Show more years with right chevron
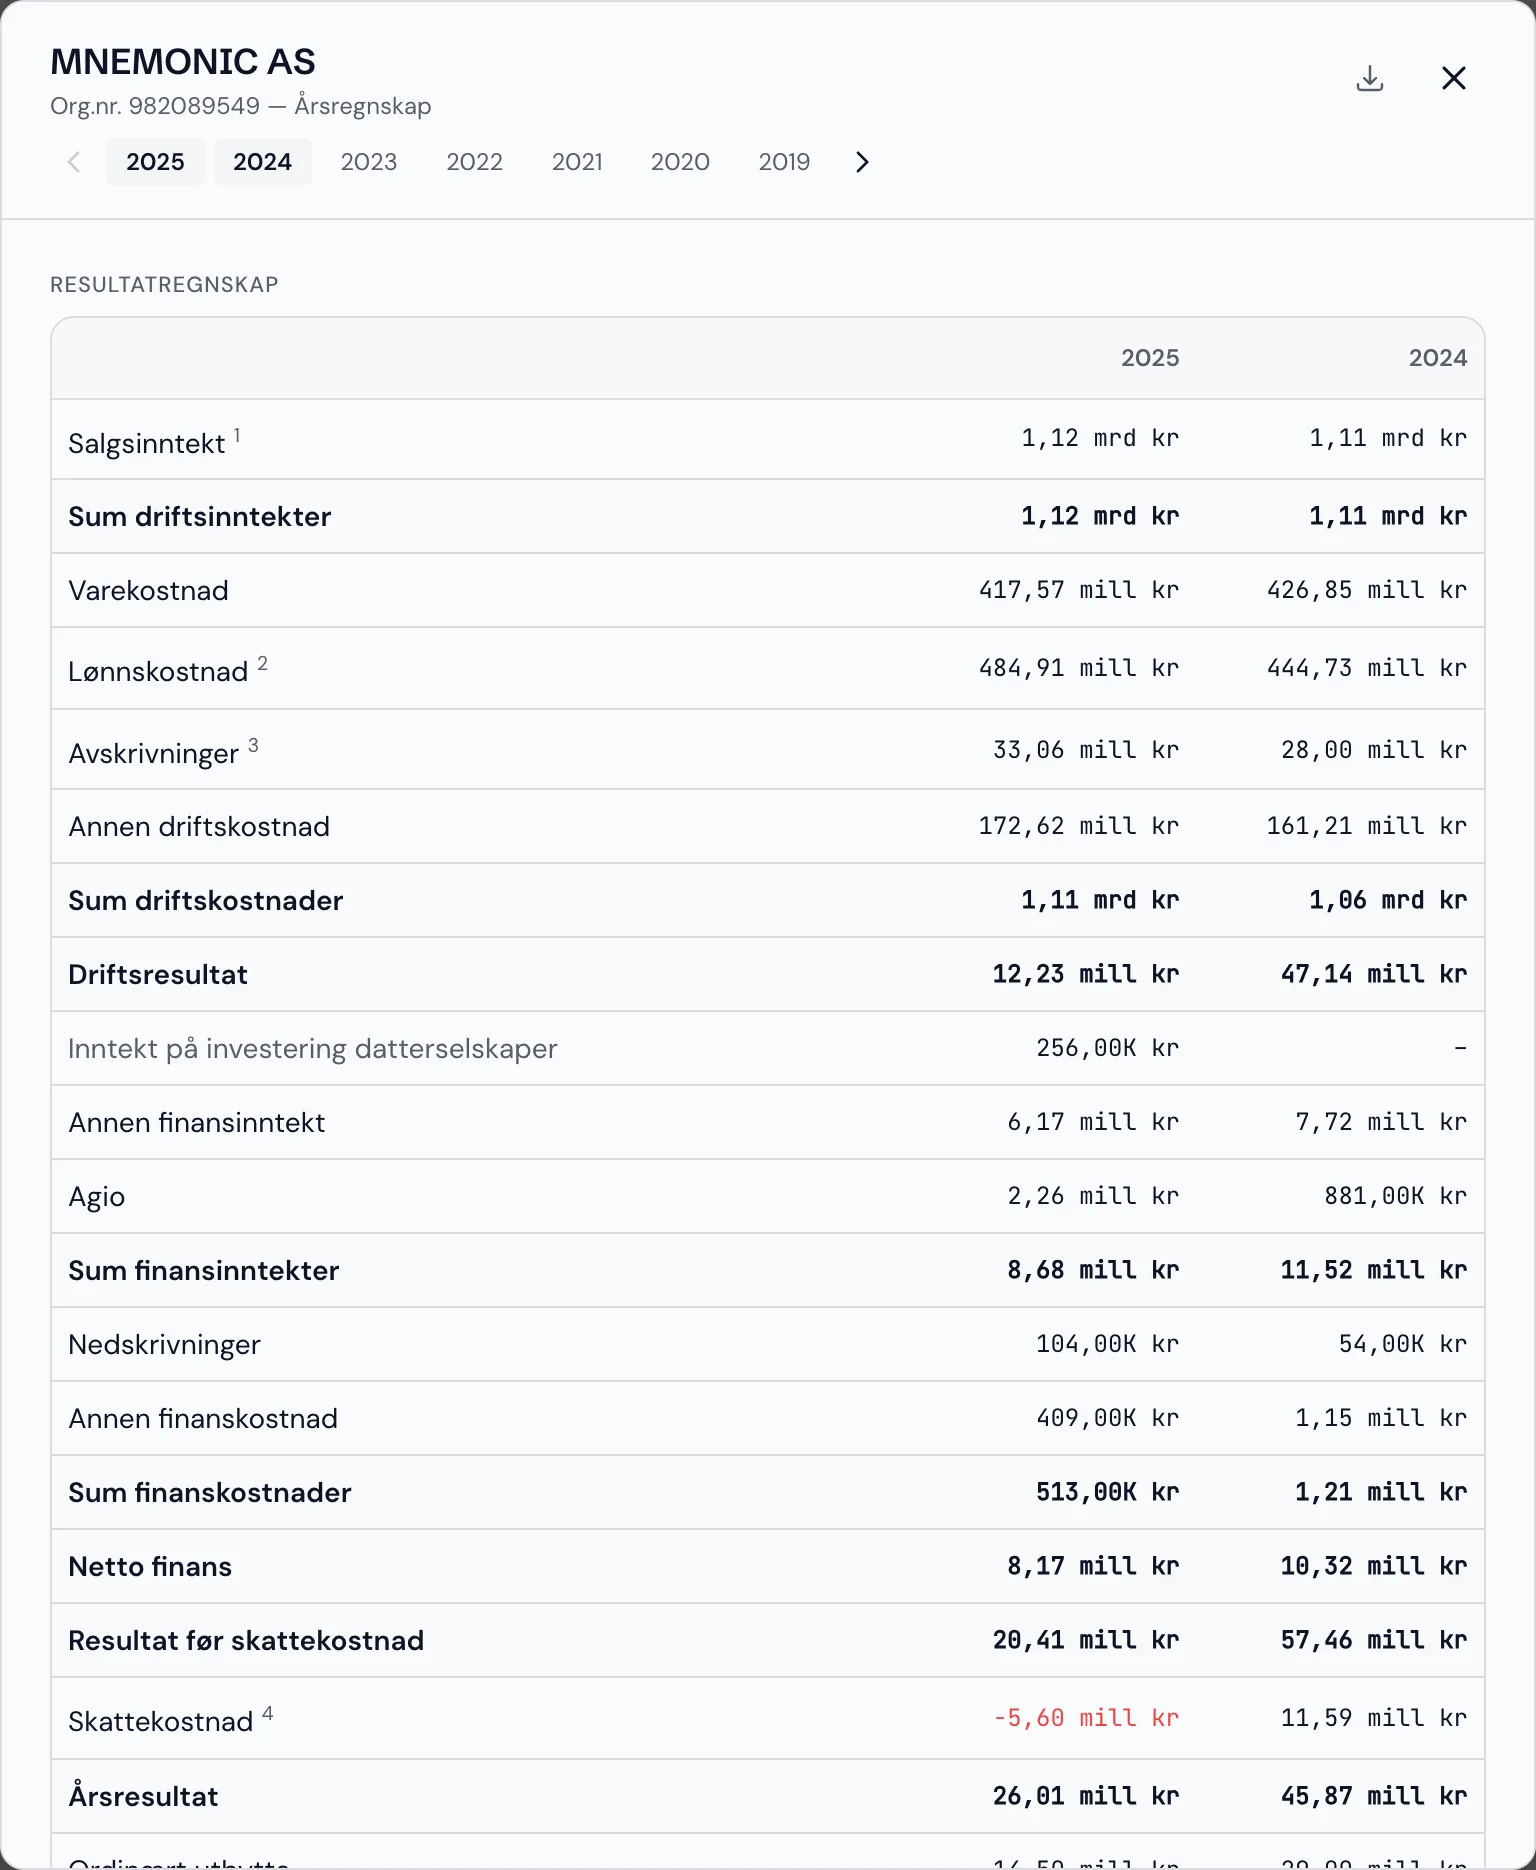Image resolution: width=1536 pixels, height=1870 pixels. click(862, 162)
